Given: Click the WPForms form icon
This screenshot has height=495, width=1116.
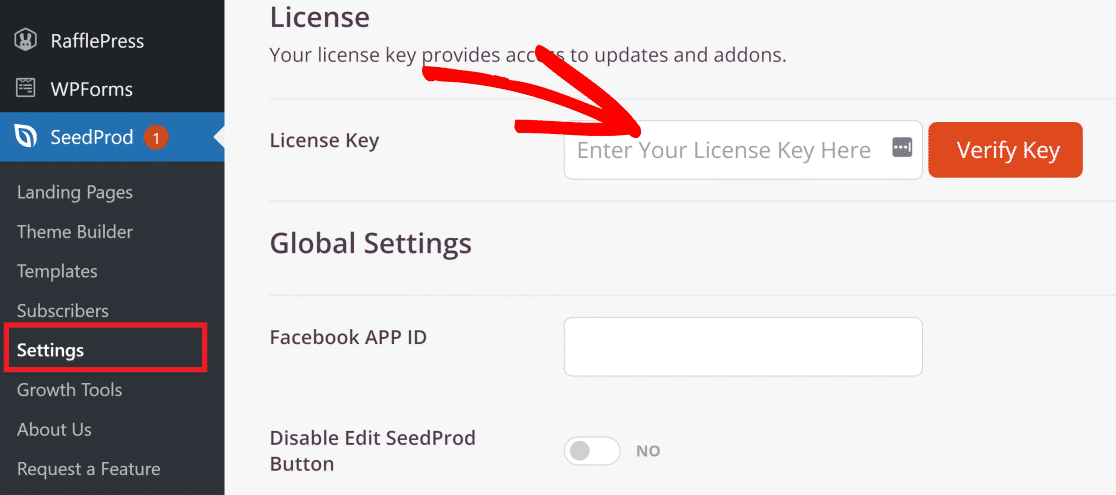Looking at the screenshot, I should (x=26, y=89).
